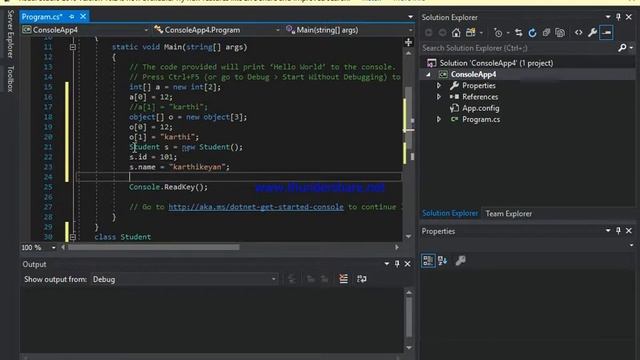
Task: Click Clear All icon in Output toolbar
Action: tap(343, 279)
